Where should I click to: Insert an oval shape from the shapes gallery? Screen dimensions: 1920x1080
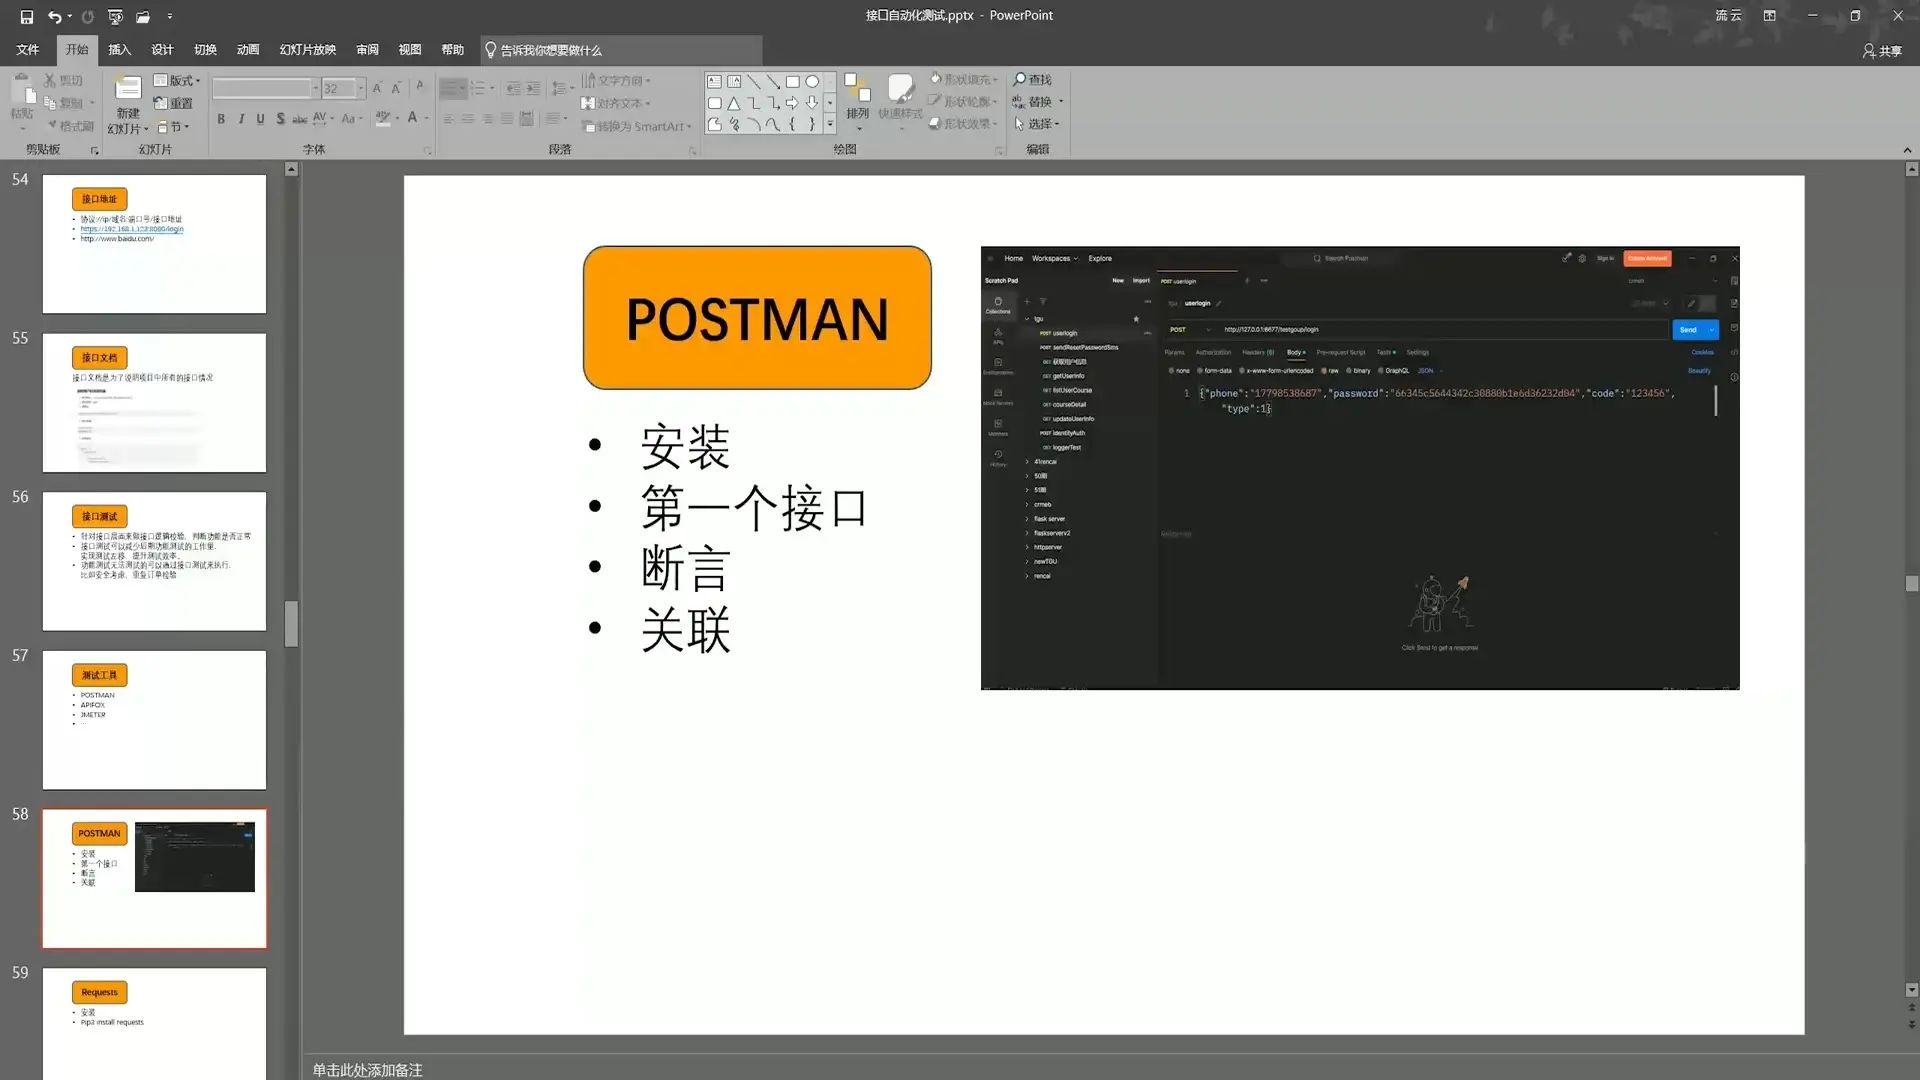pos(813,81)
